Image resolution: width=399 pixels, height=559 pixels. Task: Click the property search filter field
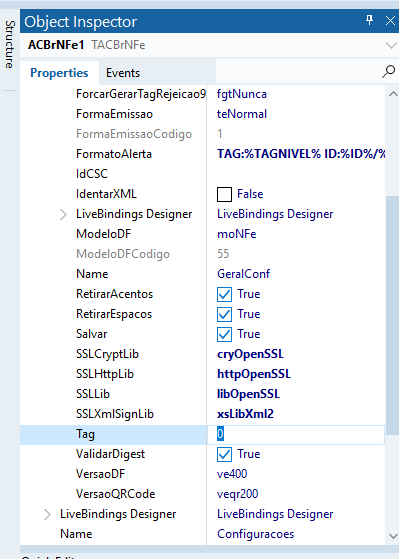298,72
